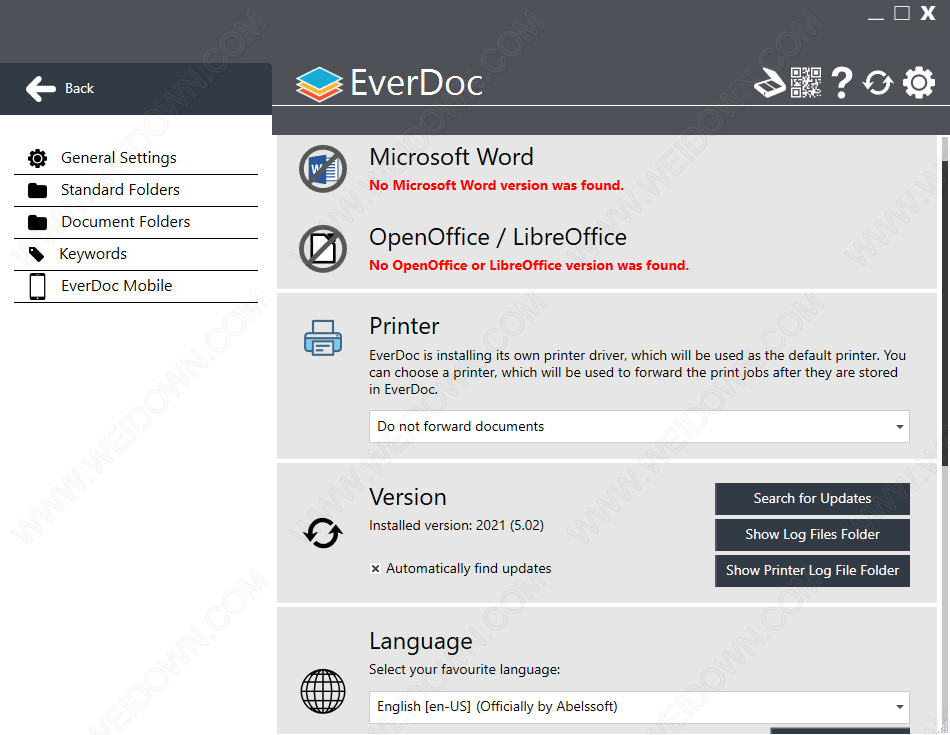Click the 'Printer' heading

pos(404,327)
